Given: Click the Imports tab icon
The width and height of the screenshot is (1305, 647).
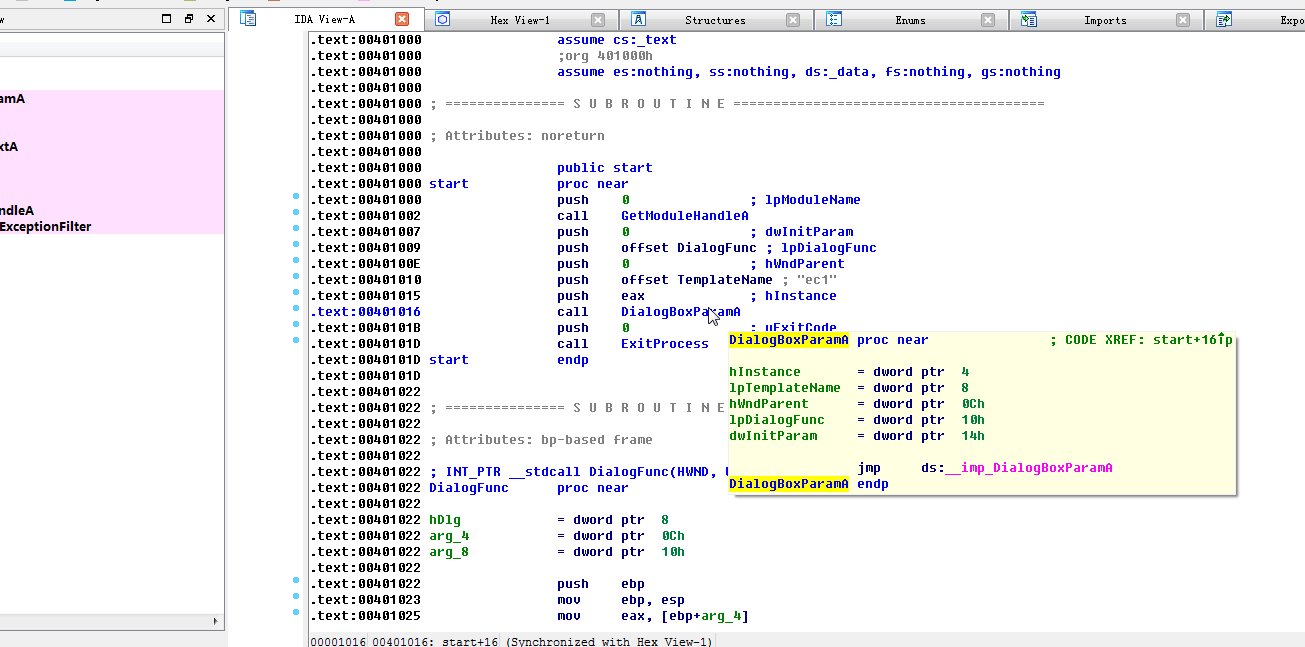Looking at the screenshot, I should 1028,19.
